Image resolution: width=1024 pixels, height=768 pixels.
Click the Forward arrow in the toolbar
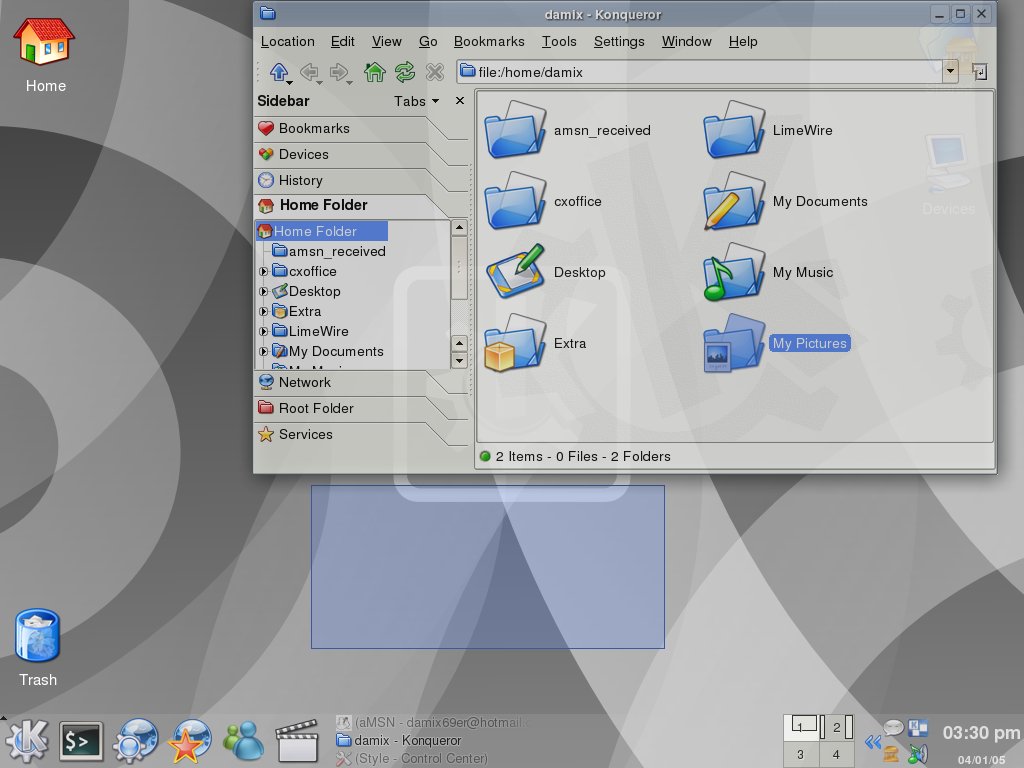pyautogui.click(x=338, y=71)
